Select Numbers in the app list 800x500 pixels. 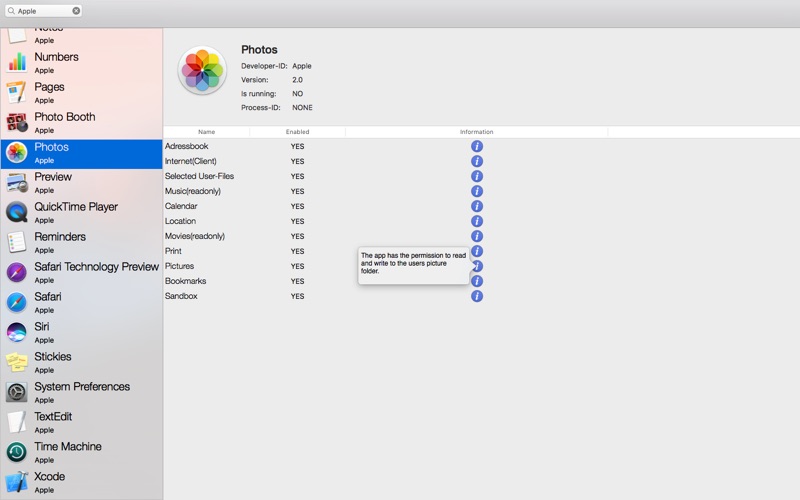pos(82,62)
